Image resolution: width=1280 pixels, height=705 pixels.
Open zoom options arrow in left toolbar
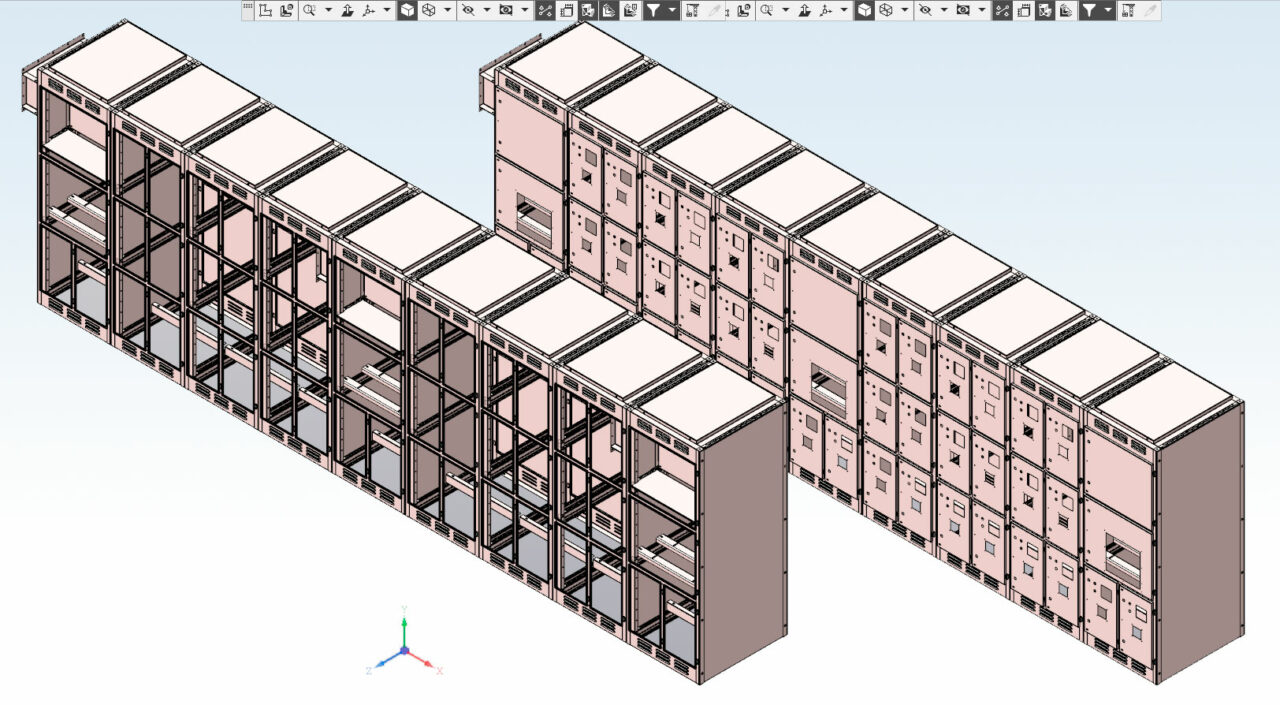tap(328, 10)
